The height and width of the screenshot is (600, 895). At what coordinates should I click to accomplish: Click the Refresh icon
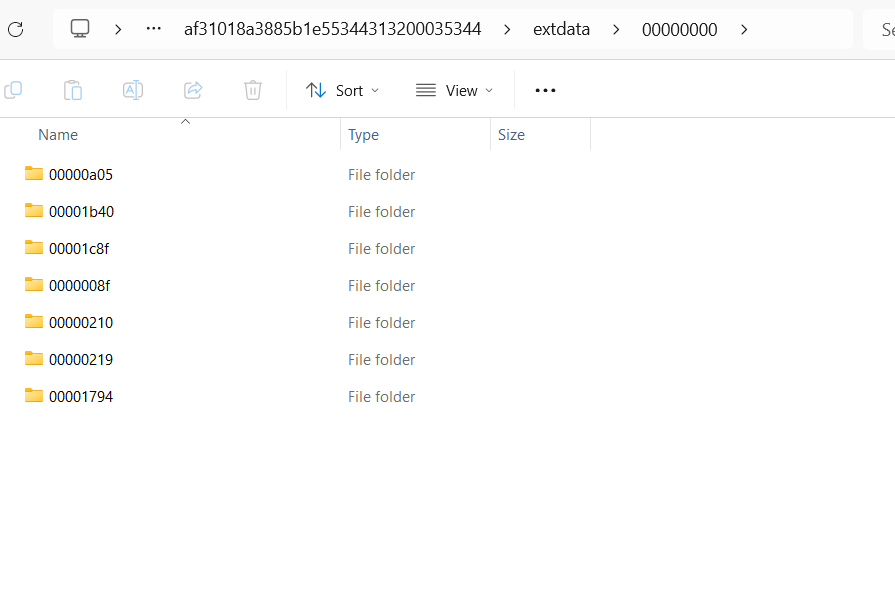coord(15,29)
